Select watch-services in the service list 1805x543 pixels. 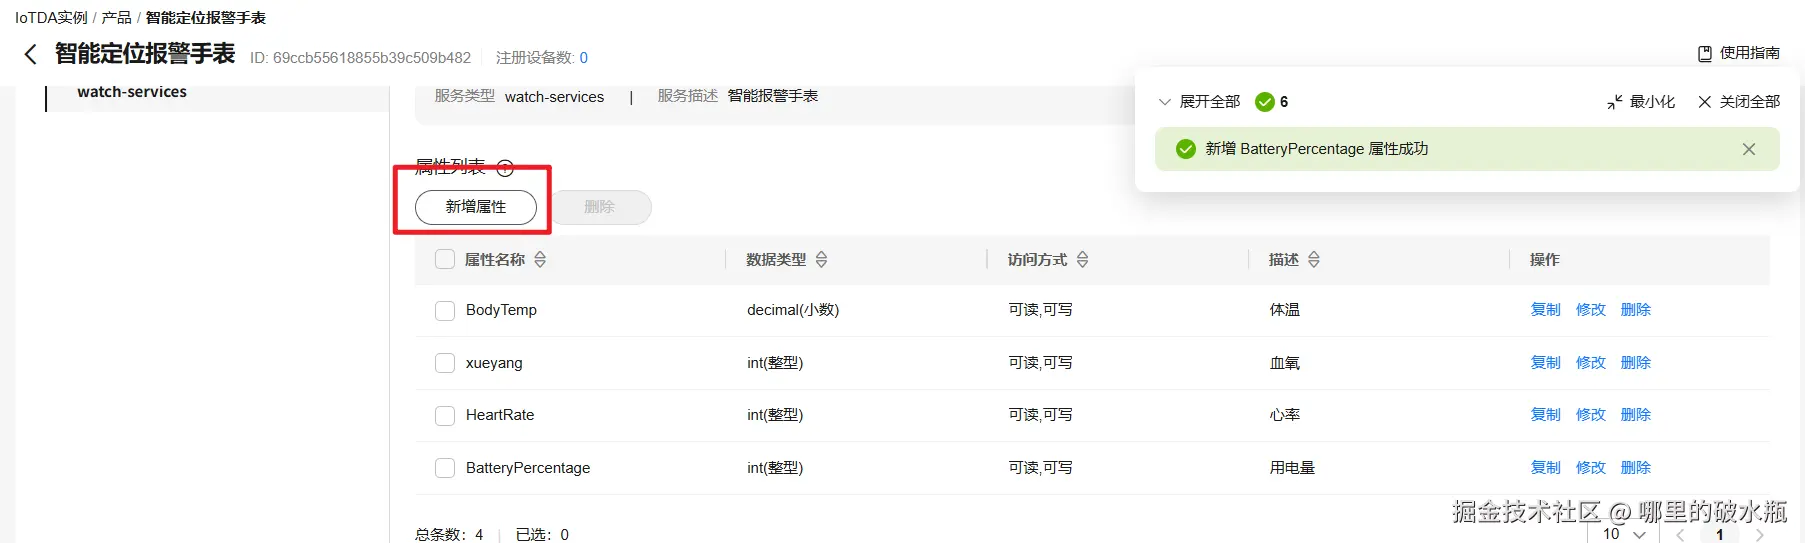click(x=132, y=92)
